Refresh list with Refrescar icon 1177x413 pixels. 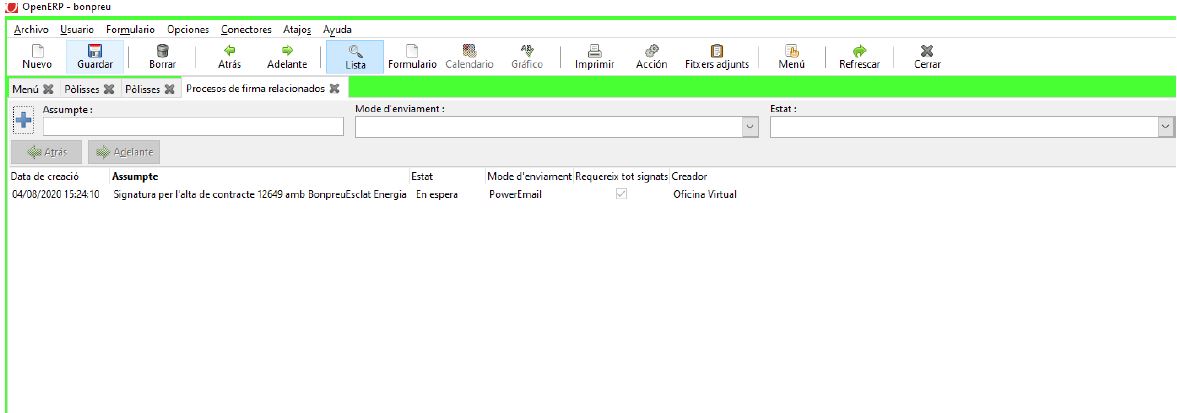[859, 57]
